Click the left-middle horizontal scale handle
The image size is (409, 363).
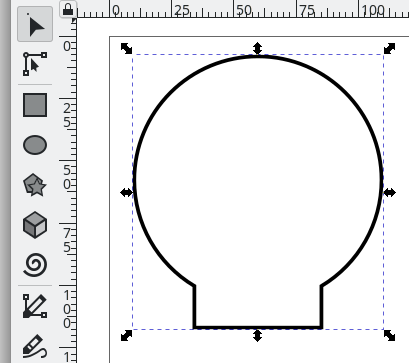point(126,192)
